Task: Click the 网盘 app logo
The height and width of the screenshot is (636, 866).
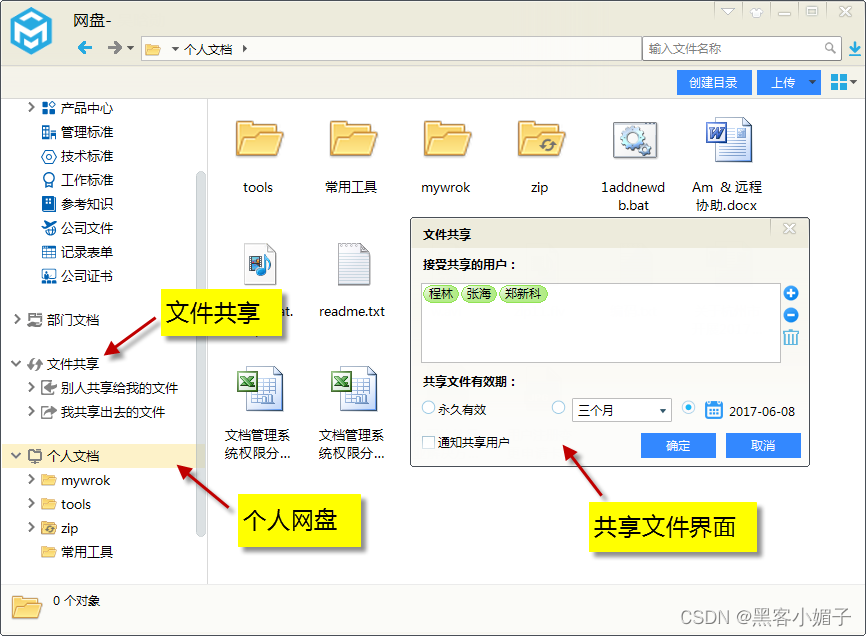Action: pyautogui.click(x=31, y=31)
